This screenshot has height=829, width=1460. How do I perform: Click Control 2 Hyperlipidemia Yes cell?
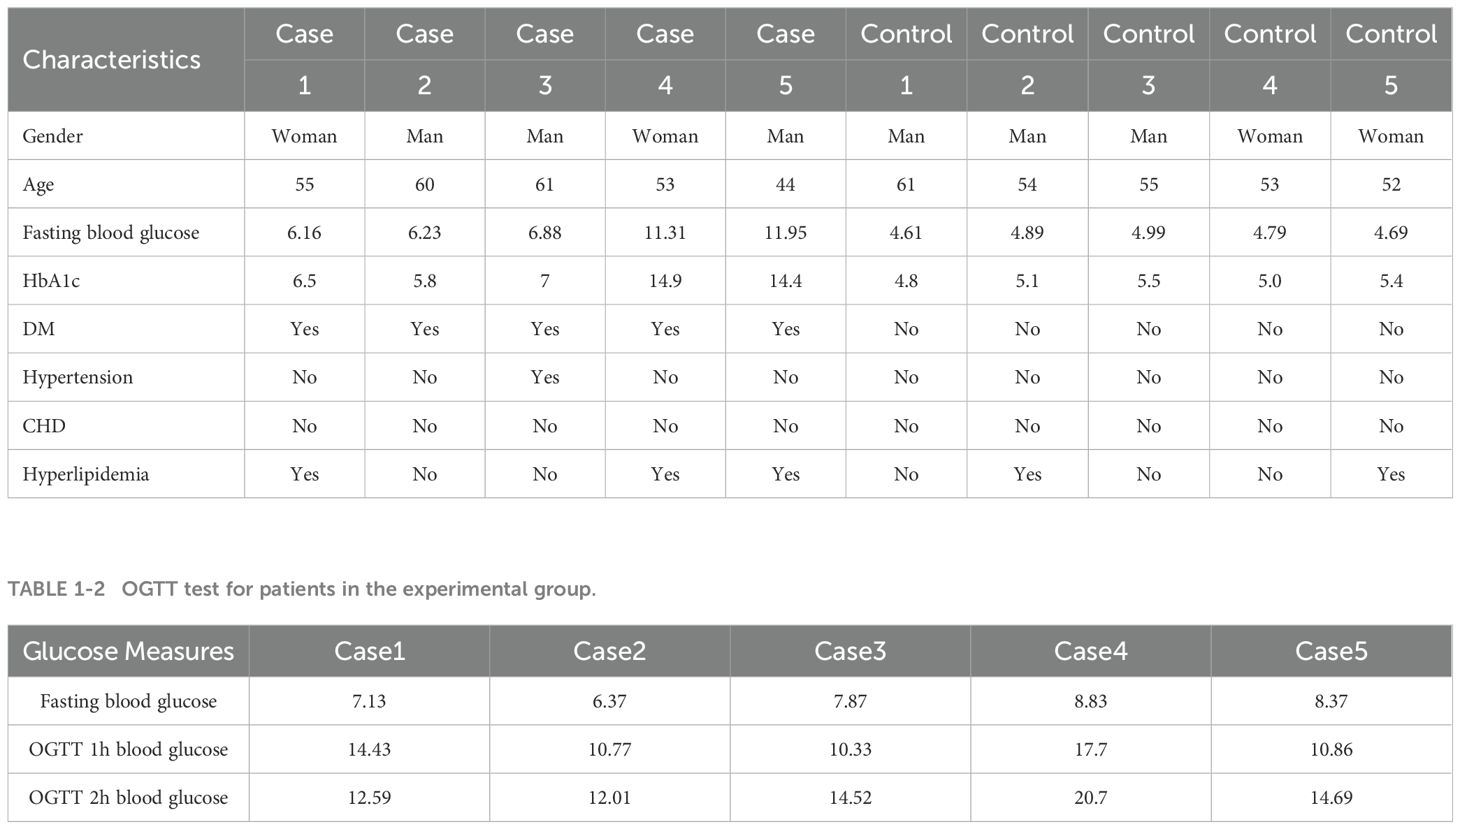pyautogui.click(x=1027, y=474)
